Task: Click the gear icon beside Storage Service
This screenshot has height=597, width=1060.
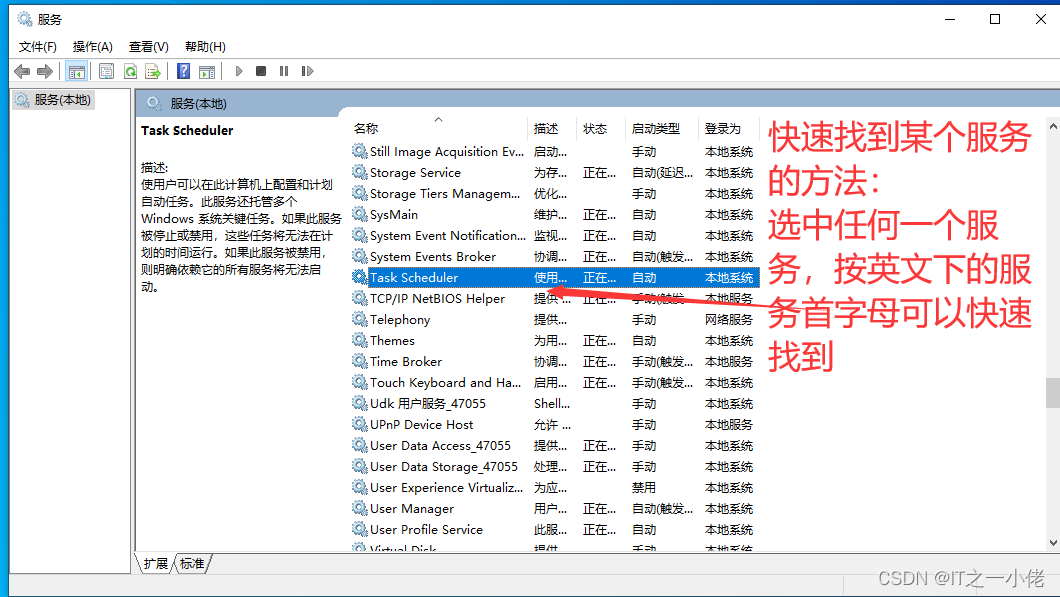Action: click(360, 172)
